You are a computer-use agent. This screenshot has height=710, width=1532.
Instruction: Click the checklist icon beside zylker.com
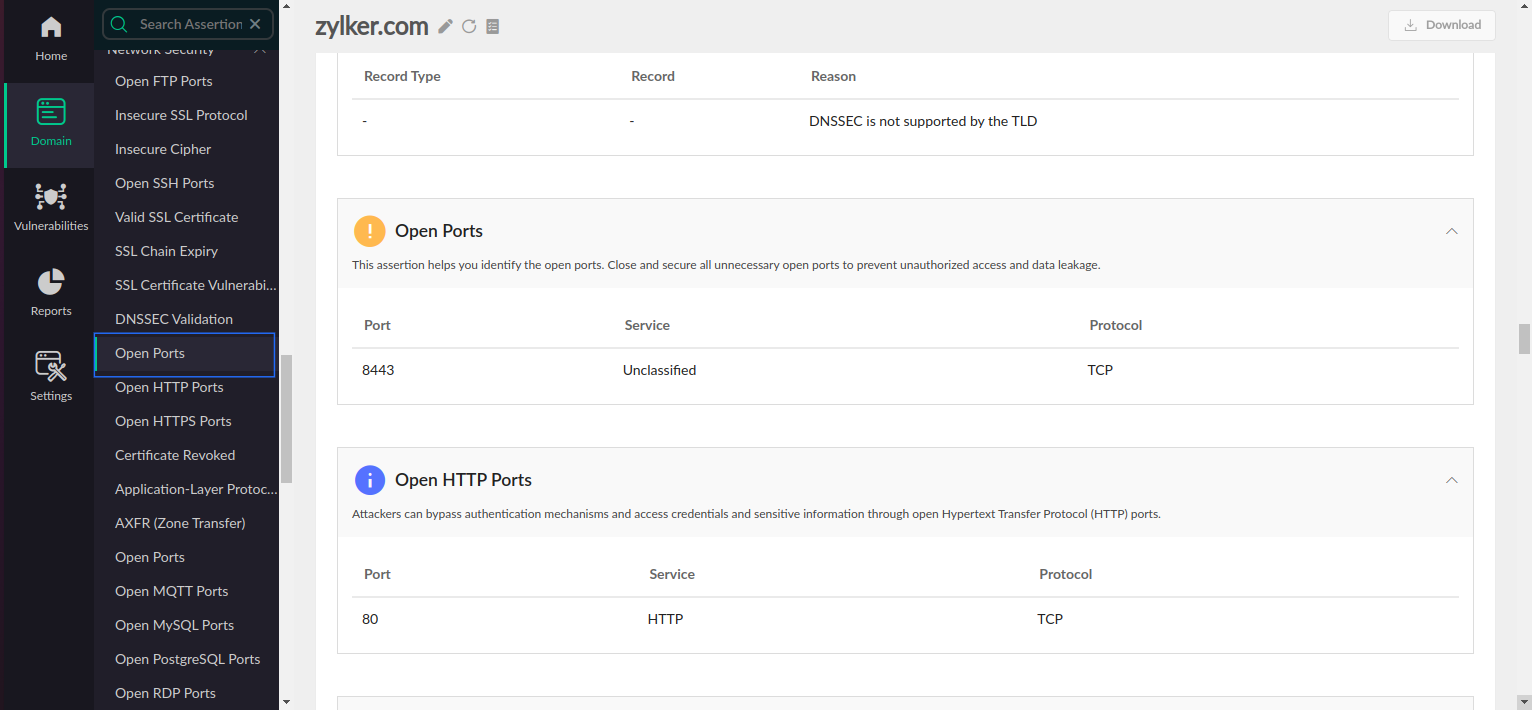[x=492, y=26]
